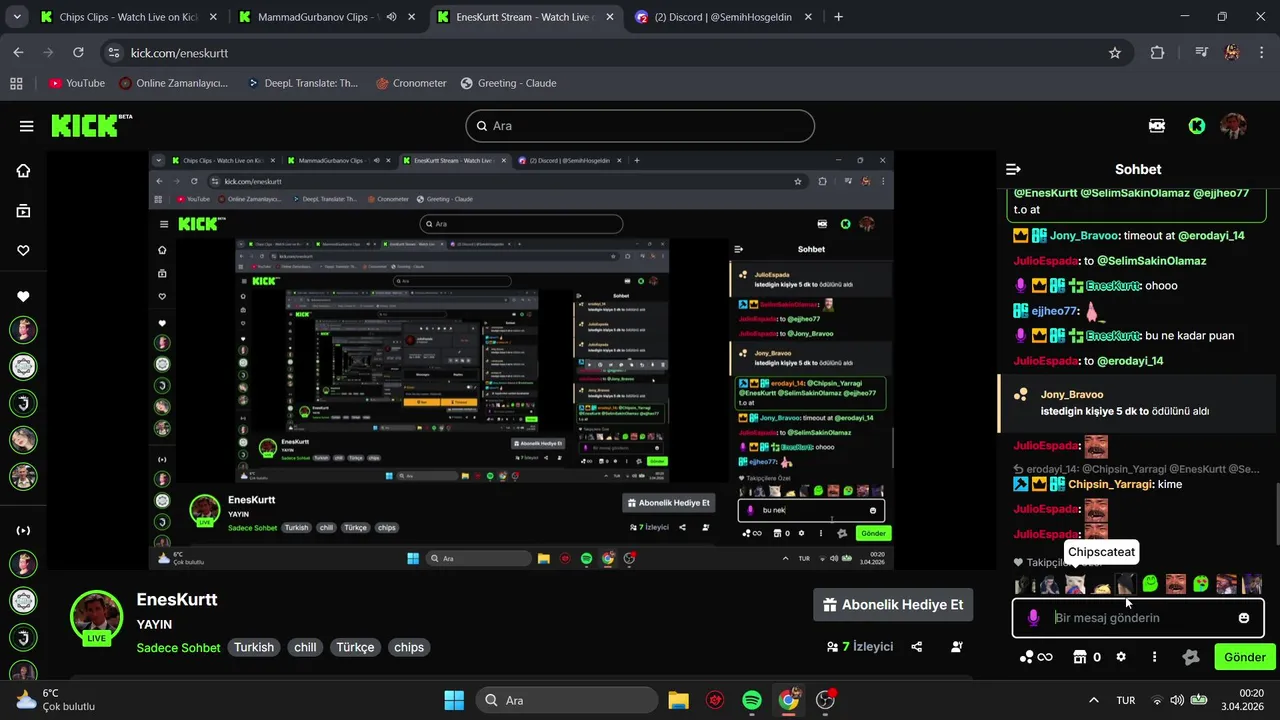
Task: Click the follow user icon beside share
Action: tap(957, 647)
